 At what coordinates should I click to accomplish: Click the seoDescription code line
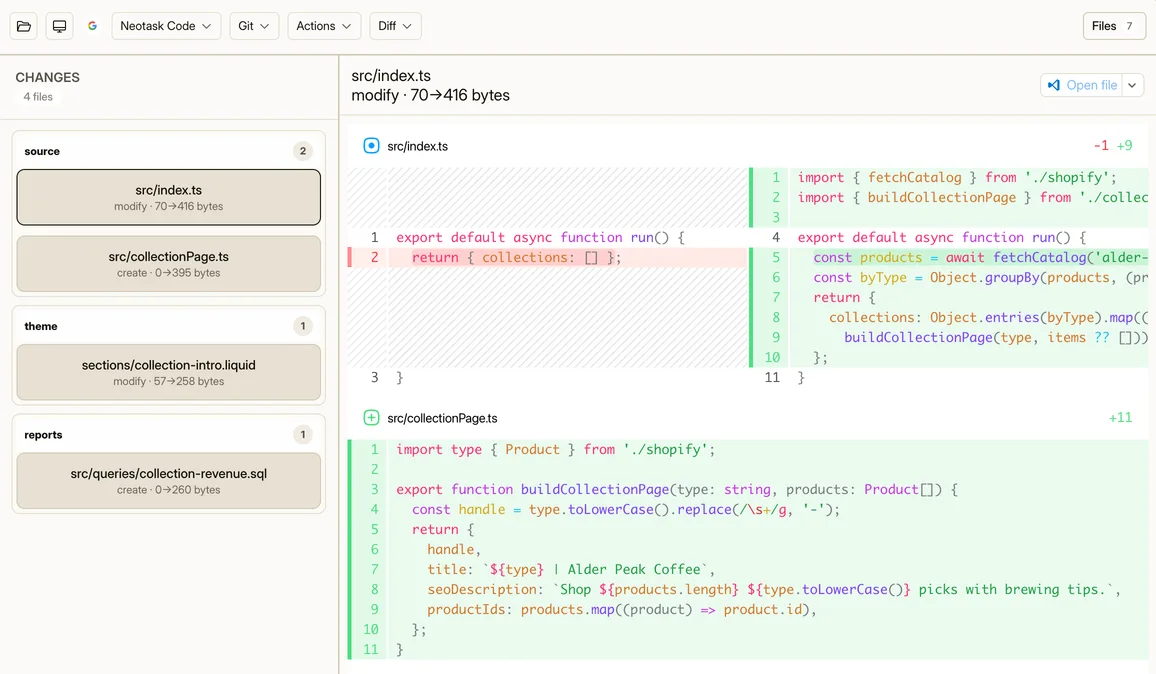748,589
